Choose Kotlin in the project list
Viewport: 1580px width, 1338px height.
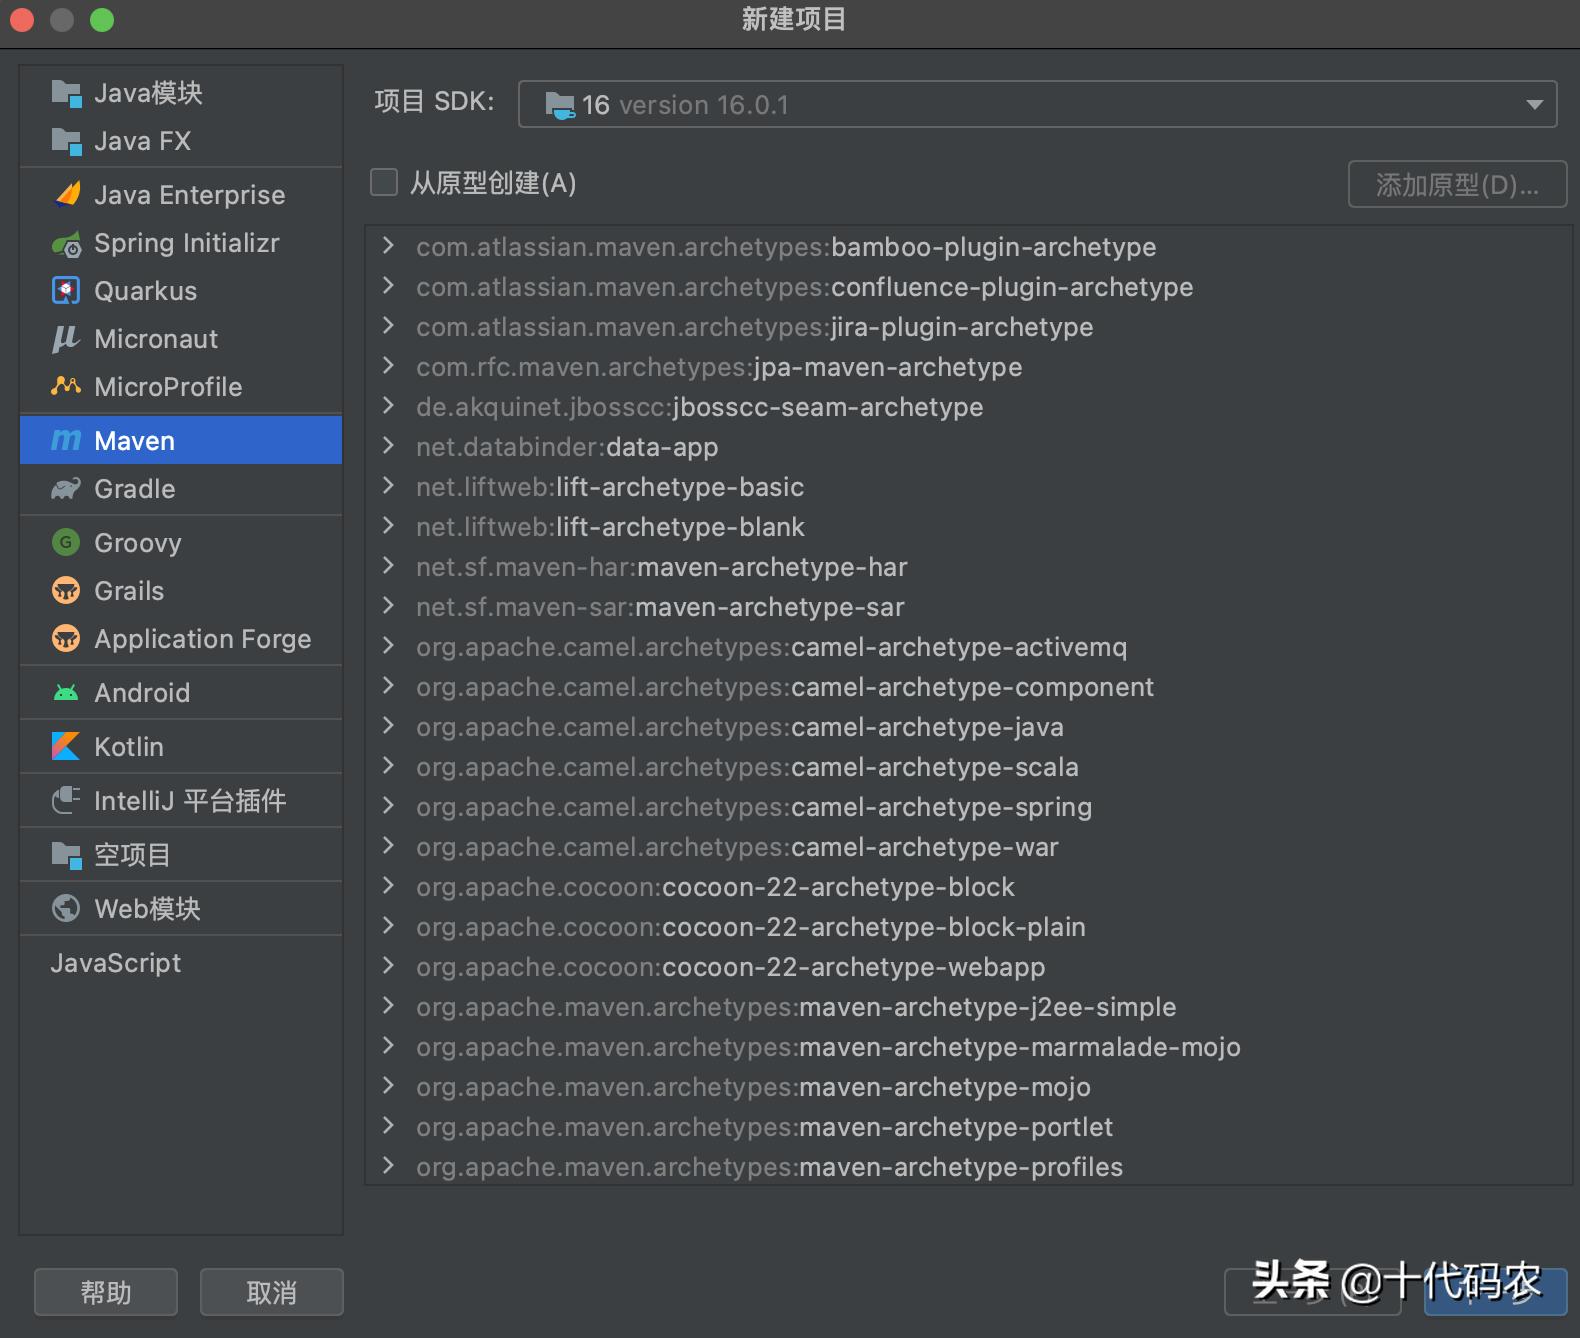181,746
